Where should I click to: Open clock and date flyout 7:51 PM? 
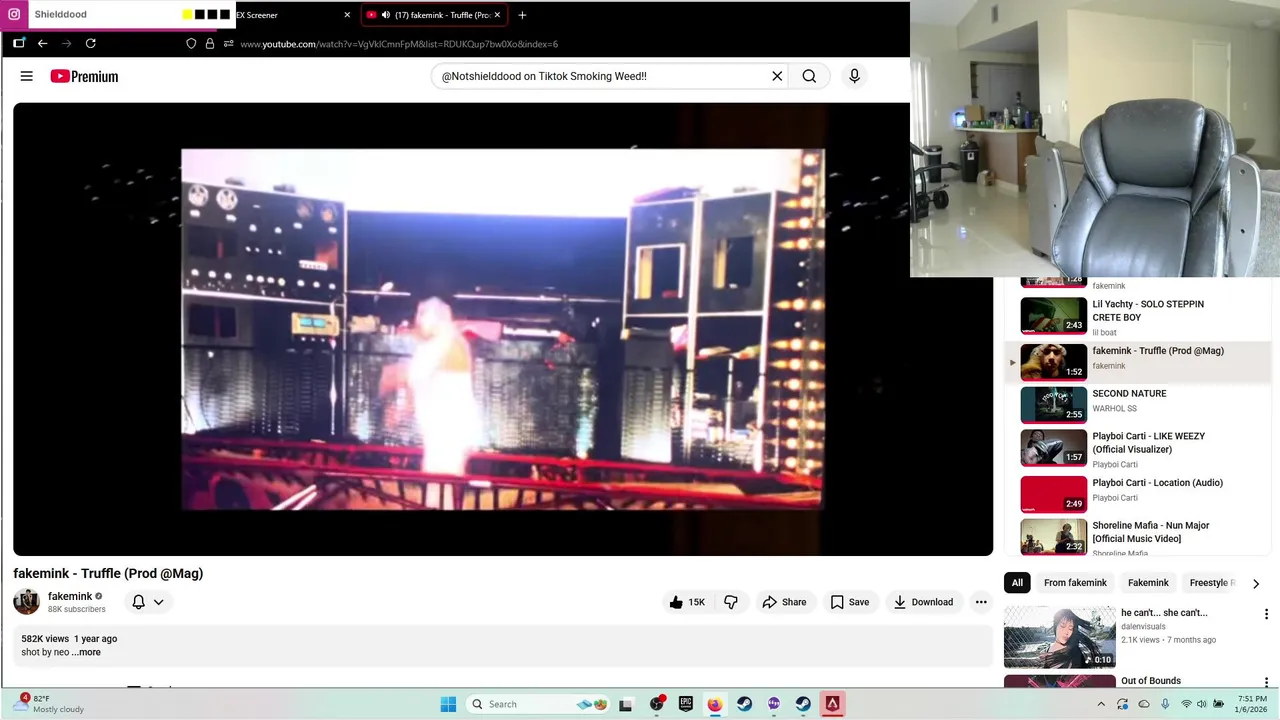(x=1252, y=704)
